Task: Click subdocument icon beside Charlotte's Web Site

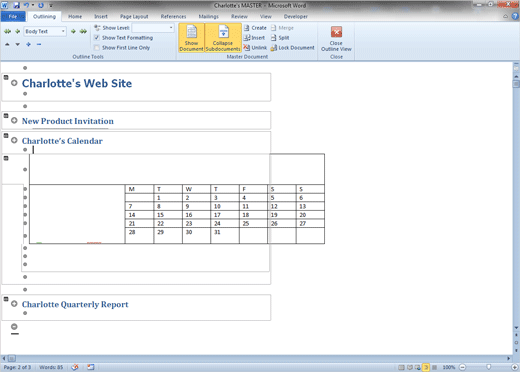Action: [x=6, y=77]
